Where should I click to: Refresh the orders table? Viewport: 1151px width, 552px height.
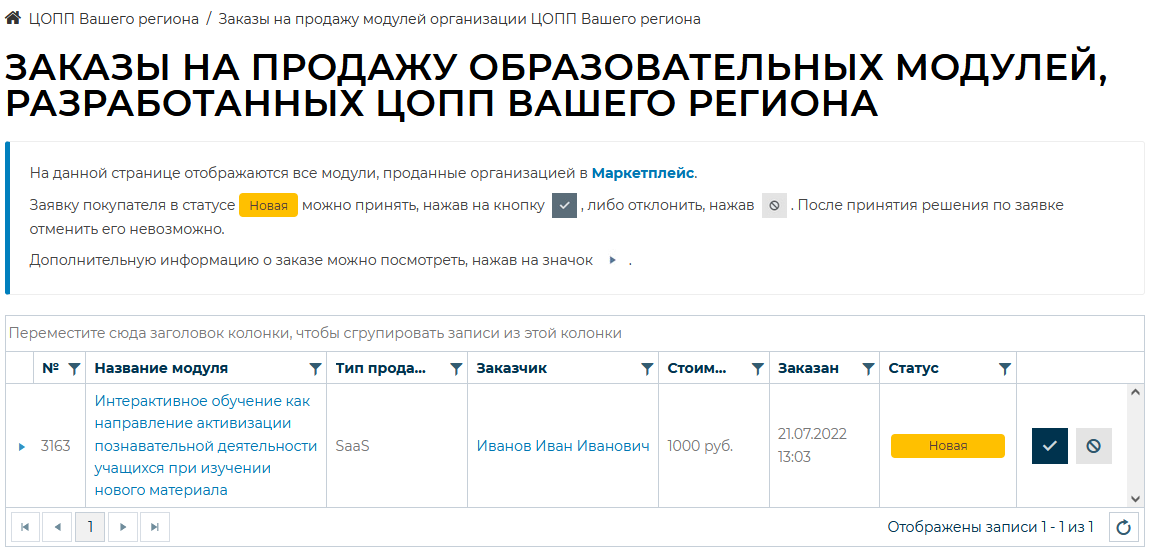pos(1124,527)
